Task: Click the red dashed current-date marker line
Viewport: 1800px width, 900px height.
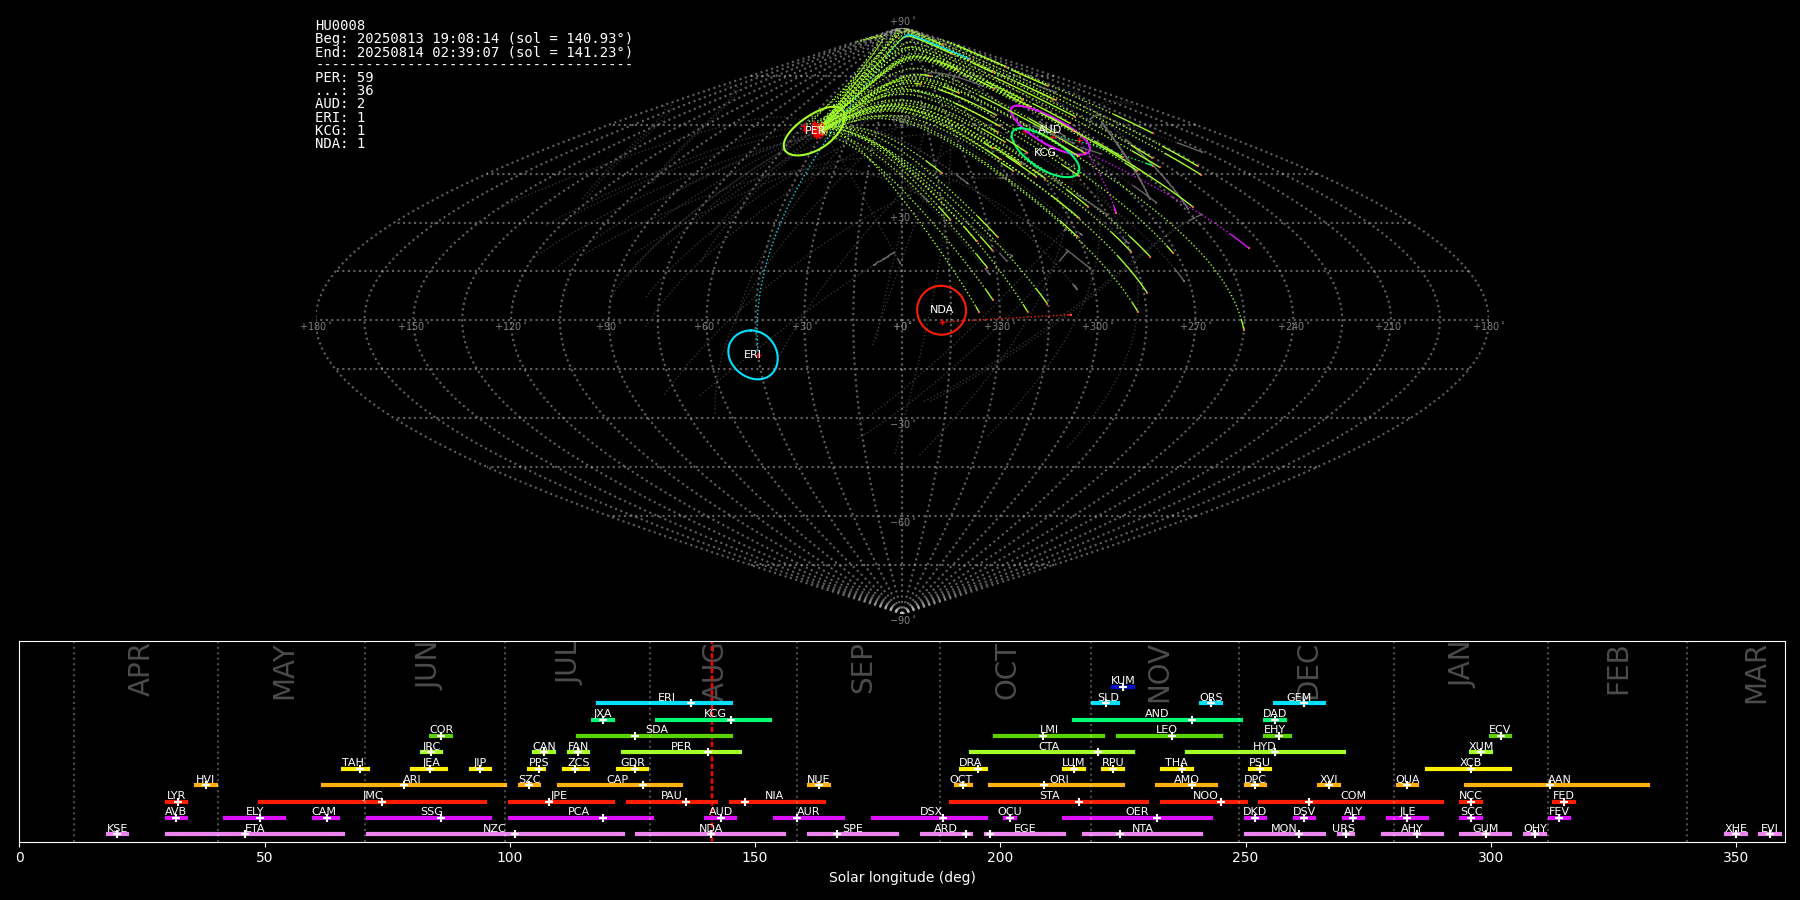Action: point(711,741)
